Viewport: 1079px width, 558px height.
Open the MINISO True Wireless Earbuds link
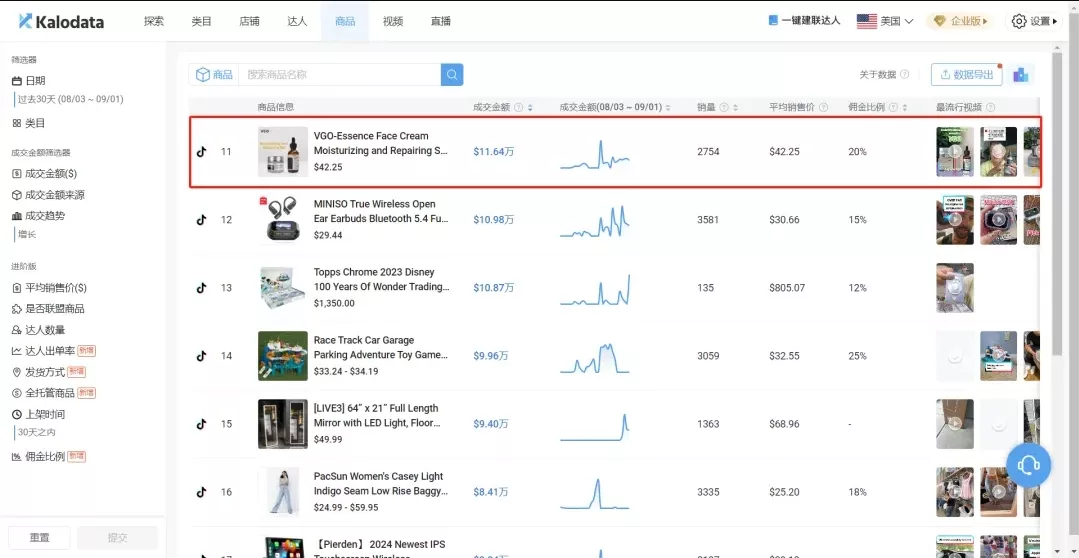[x=381, y=211]
